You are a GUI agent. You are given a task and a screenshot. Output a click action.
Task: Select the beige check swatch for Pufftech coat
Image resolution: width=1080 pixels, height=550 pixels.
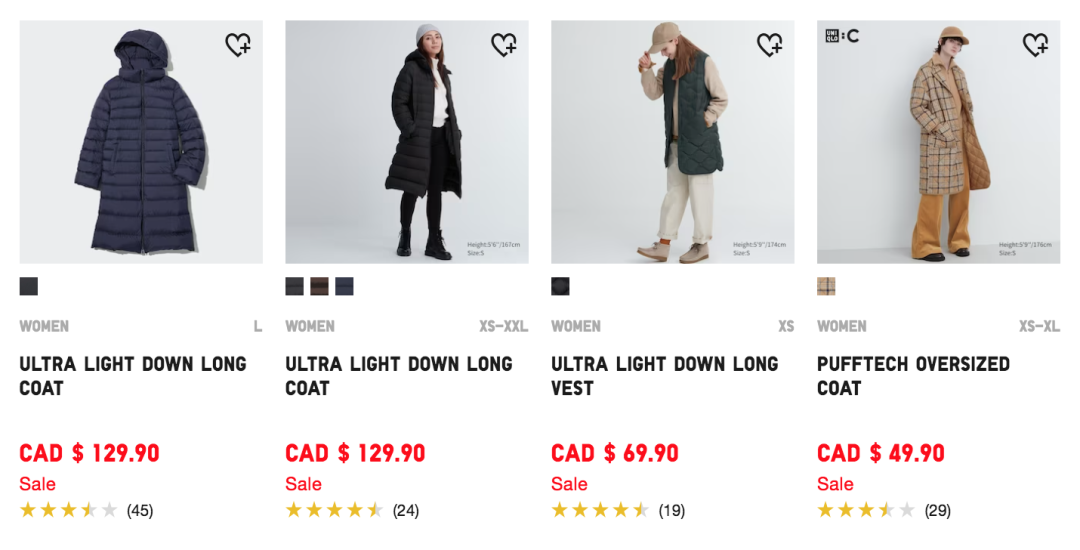(x=826, y=287)
